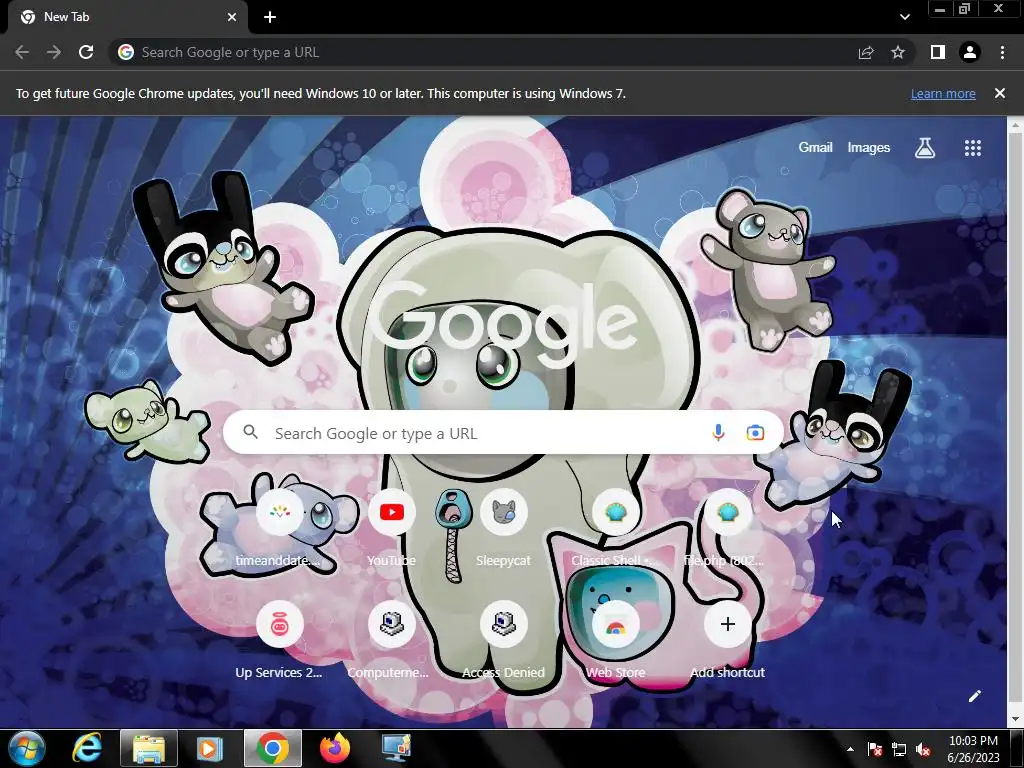Open the profile avatar menu
The width and height of the screenshot is (1024, 768).
point(970,52)
